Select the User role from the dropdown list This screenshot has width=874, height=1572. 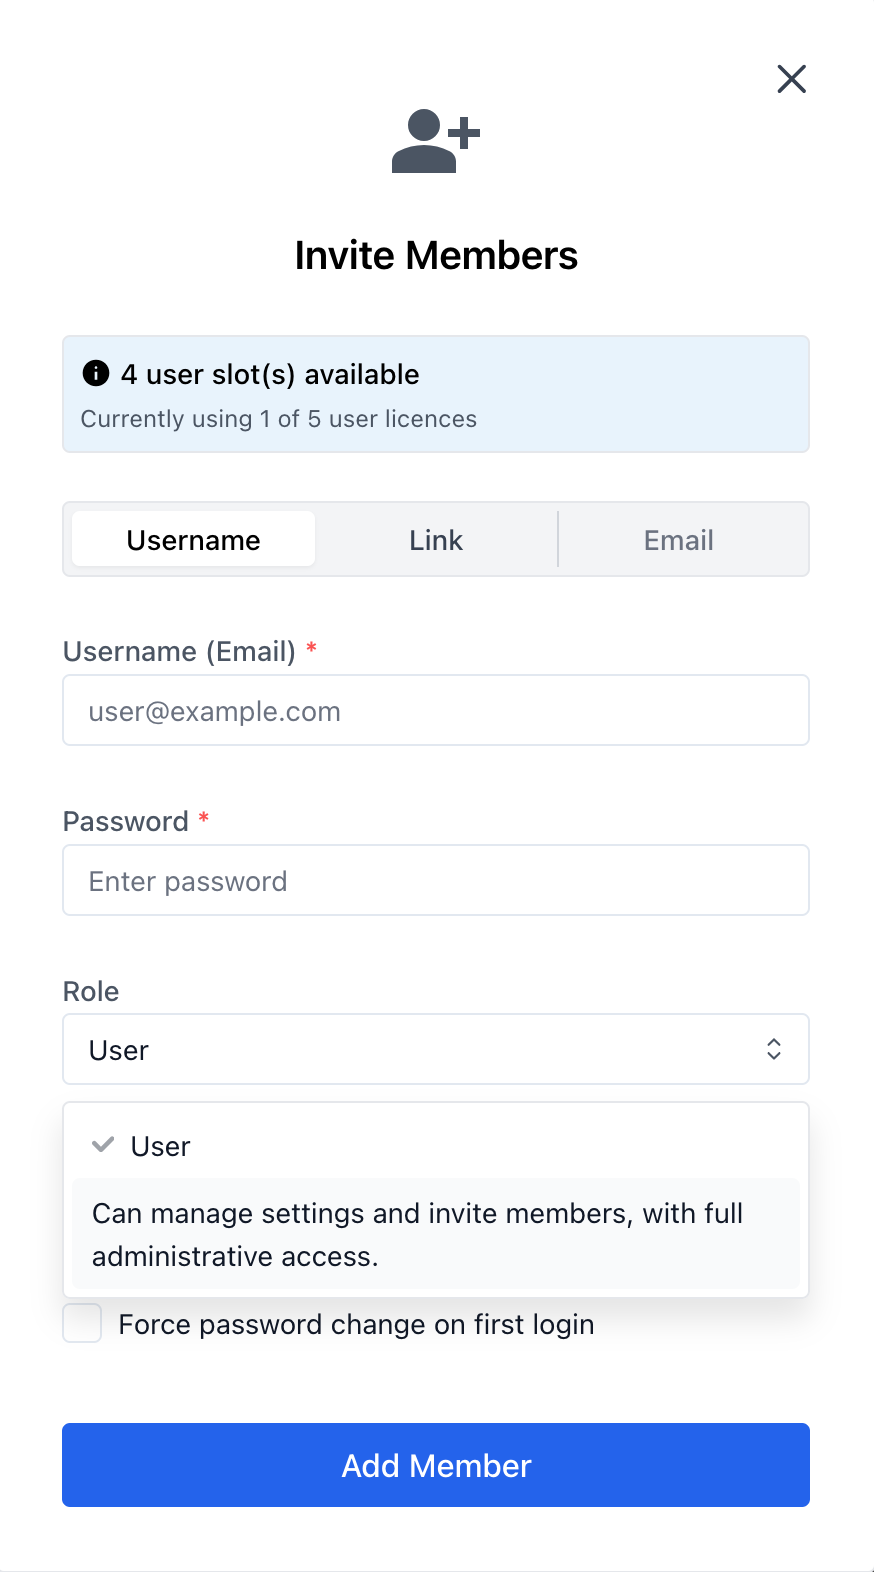pyautogui.click(x=160, y=1145)
